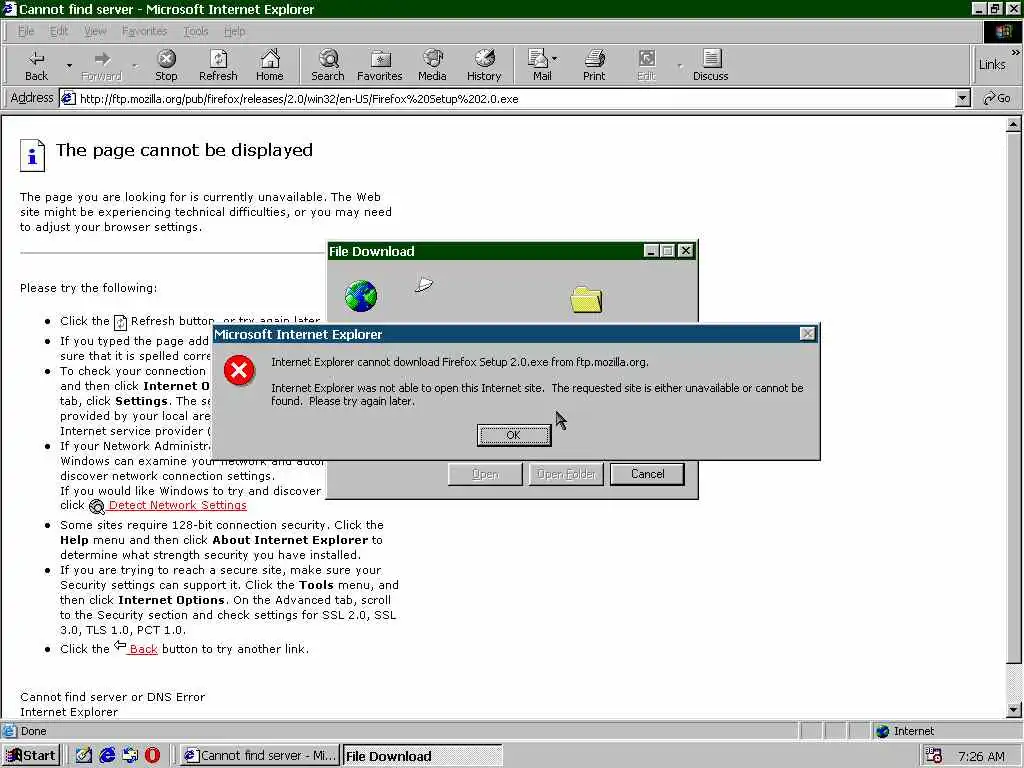The height and width of the screenshot is (768, 1024).
Task: Click the page icon in address bar
Action: [68, 99]
